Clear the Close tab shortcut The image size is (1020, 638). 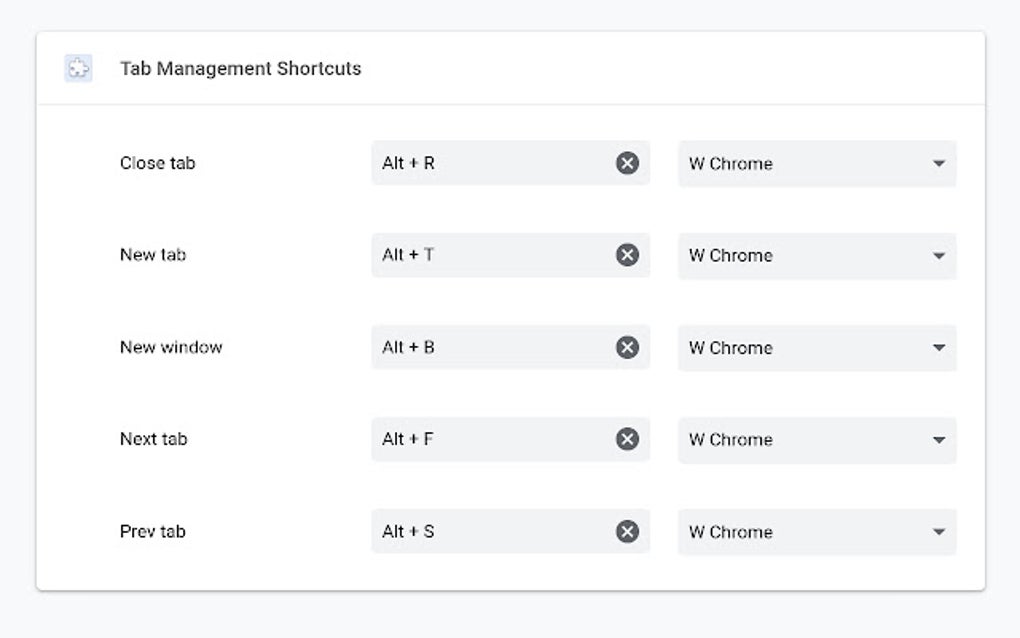coord(627,163)
